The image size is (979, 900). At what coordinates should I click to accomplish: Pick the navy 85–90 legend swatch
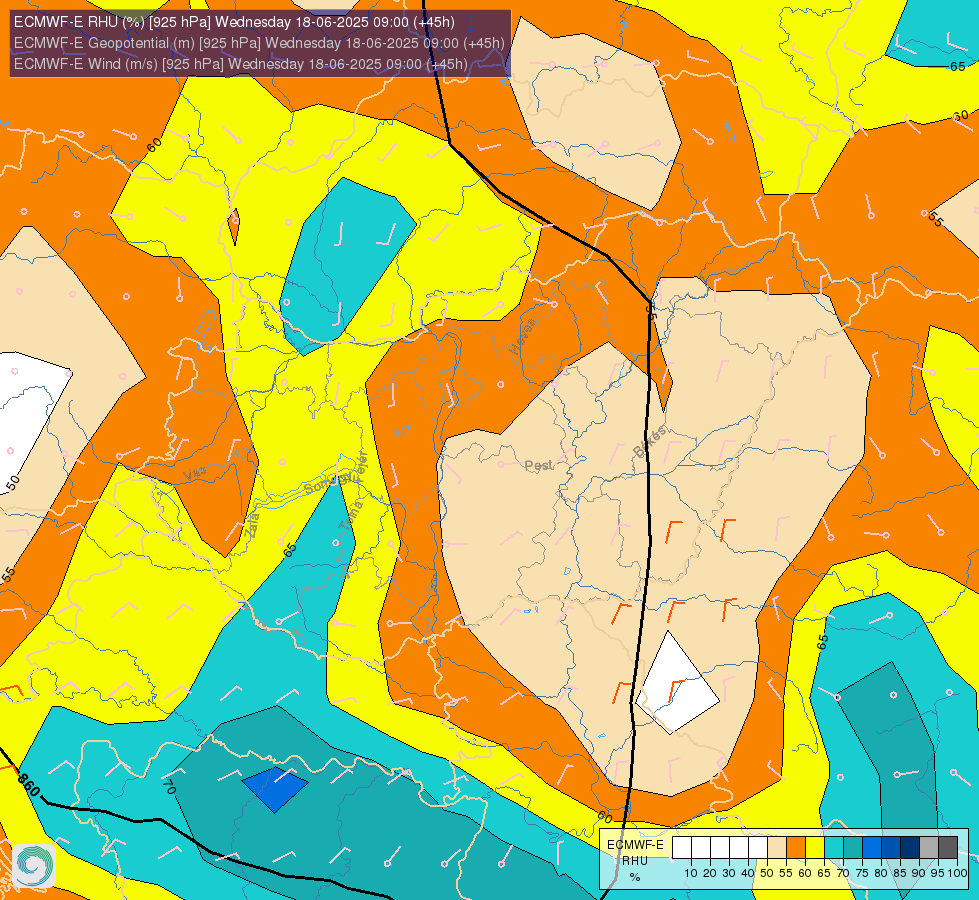910,847
